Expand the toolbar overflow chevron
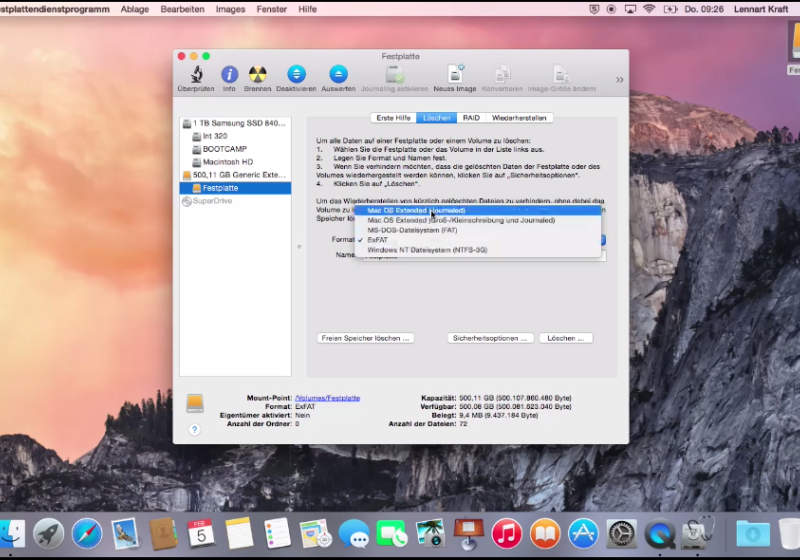800x560 pixels. 619,79
